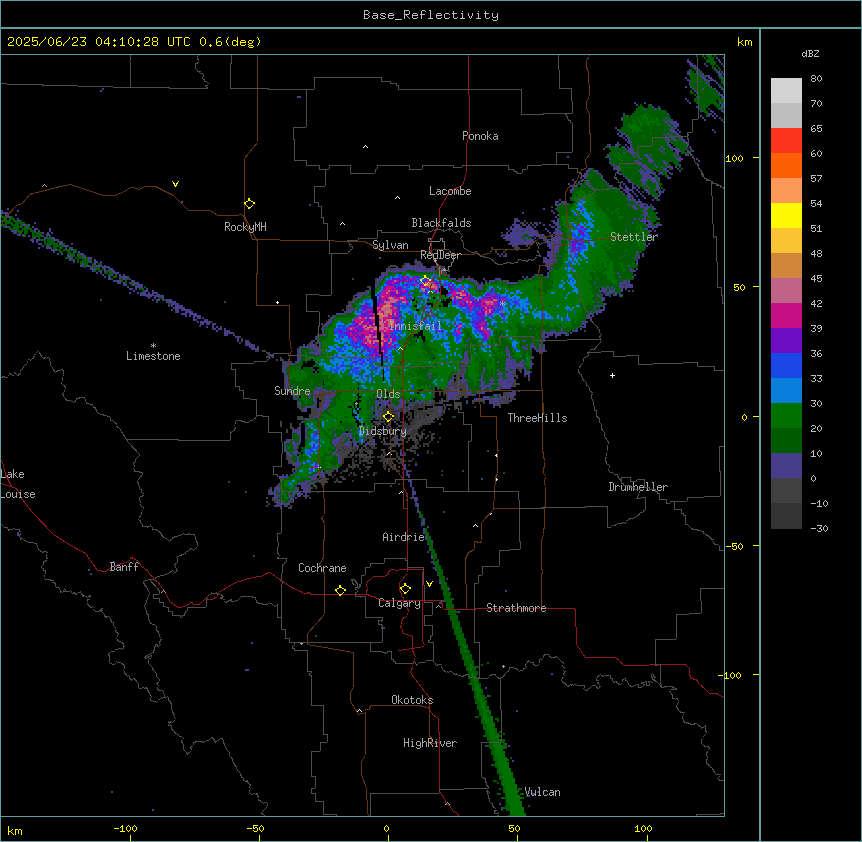Image resolution: width=862 pixels, height=842 pixels.
Task: Select the dark gray -10 to 0 dBZ swatch
Action: tap(786, 491)
